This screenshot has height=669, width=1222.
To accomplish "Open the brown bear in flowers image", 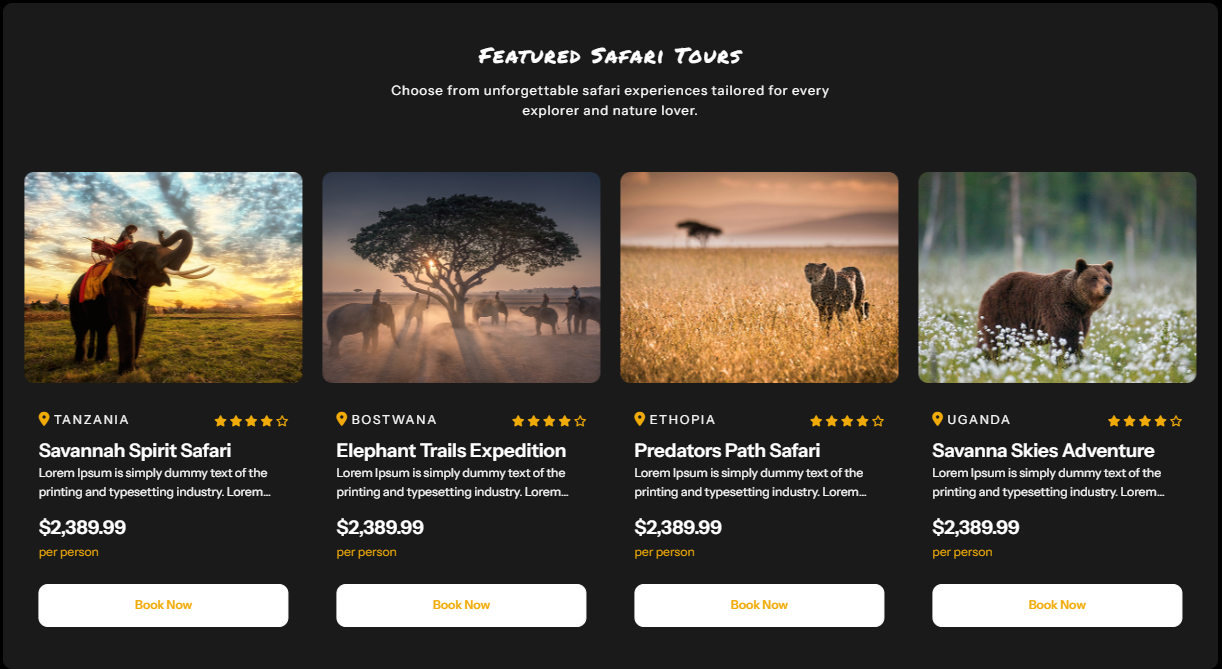I will coord(1057,277).
